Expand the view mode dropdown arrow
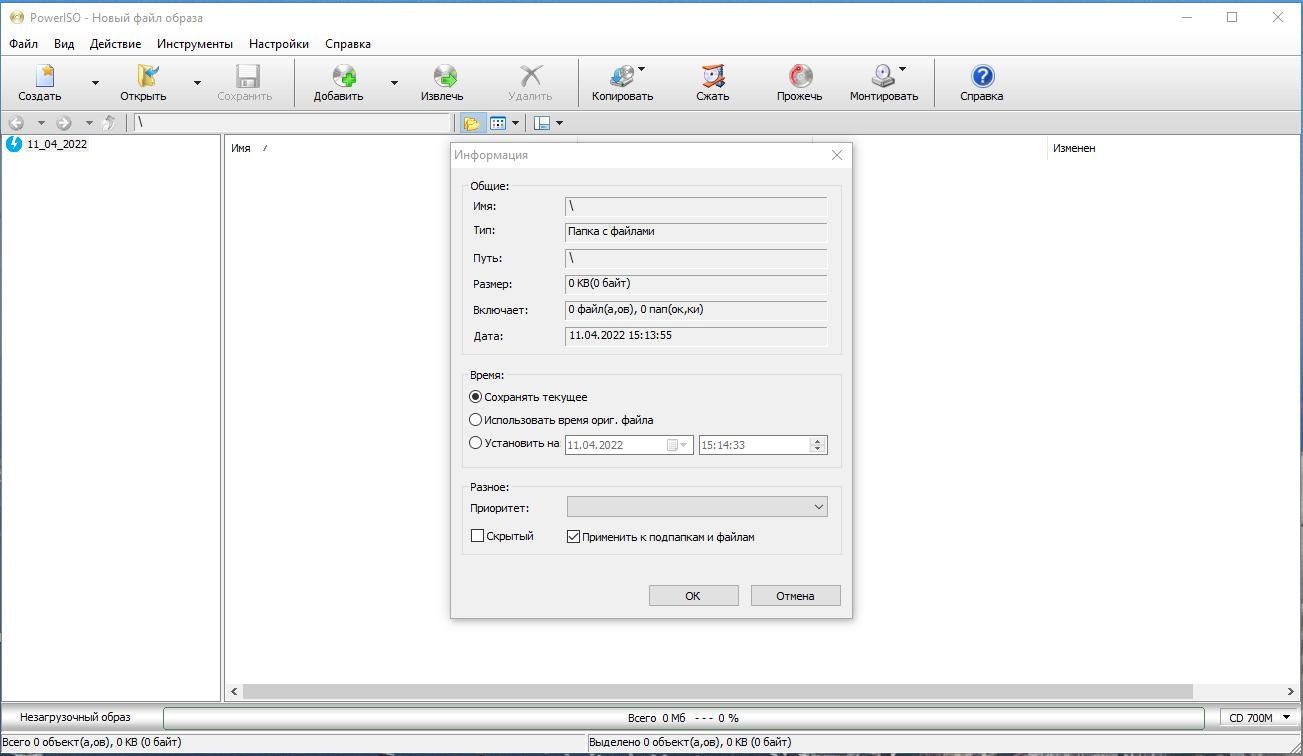 click(x=515, y=123)
